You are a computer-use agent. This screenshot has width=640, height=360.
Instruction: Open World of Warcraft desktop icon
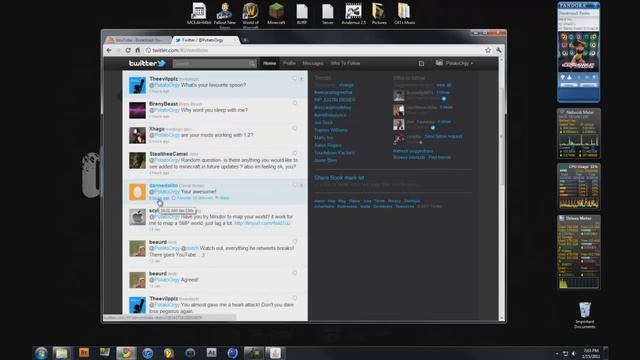click(x=251, y=15)
